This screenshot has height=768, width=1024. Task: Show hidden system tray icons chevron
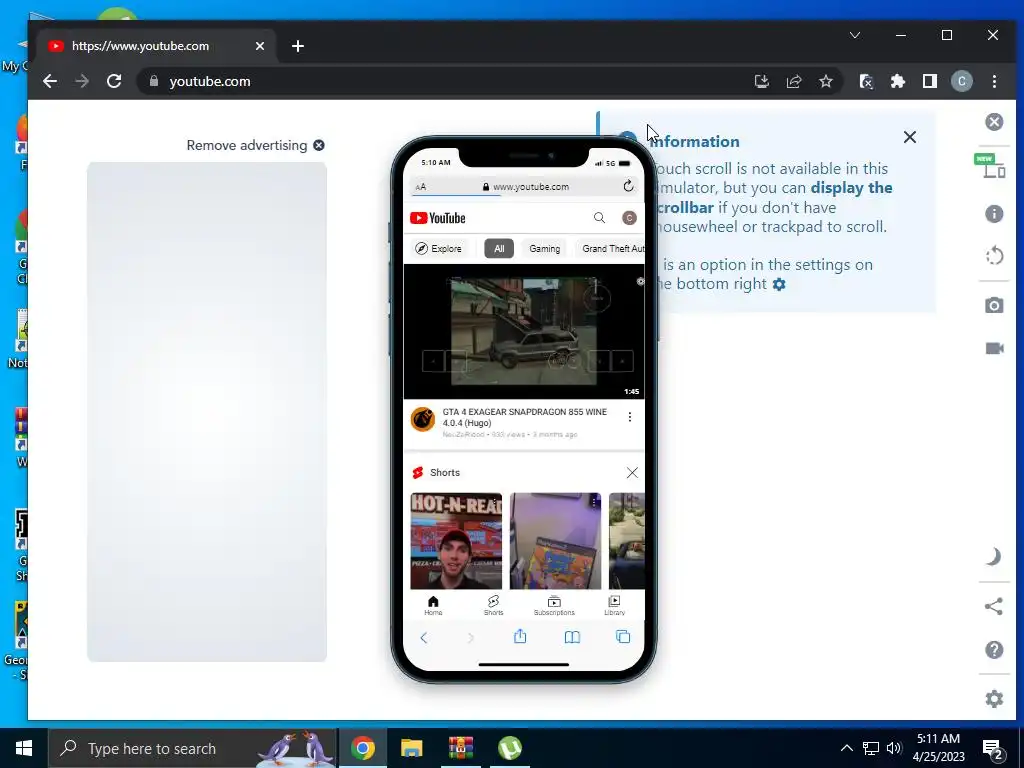pyautogui.click(x=846, y=748)
